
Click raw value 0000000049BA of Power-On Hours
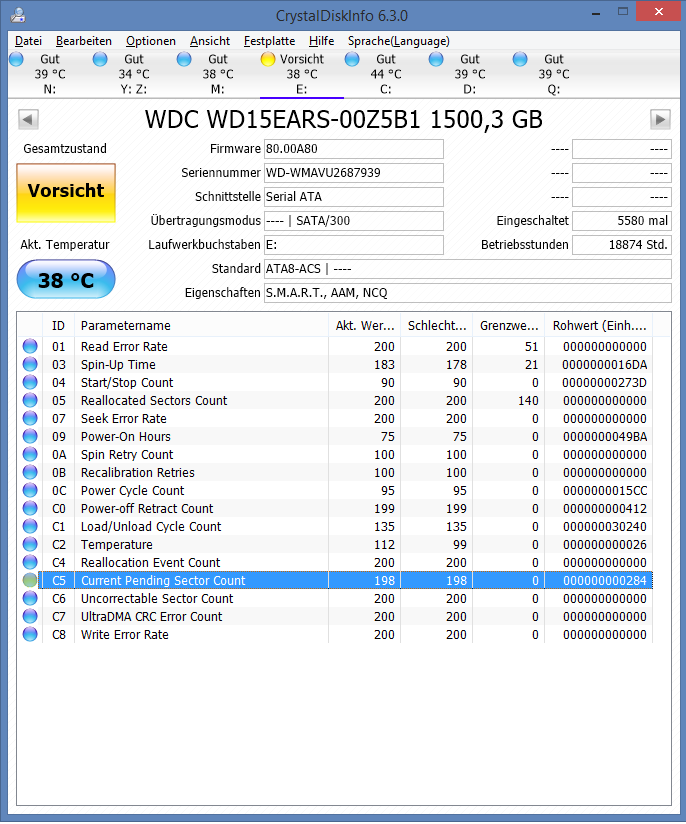coord(605,436)
